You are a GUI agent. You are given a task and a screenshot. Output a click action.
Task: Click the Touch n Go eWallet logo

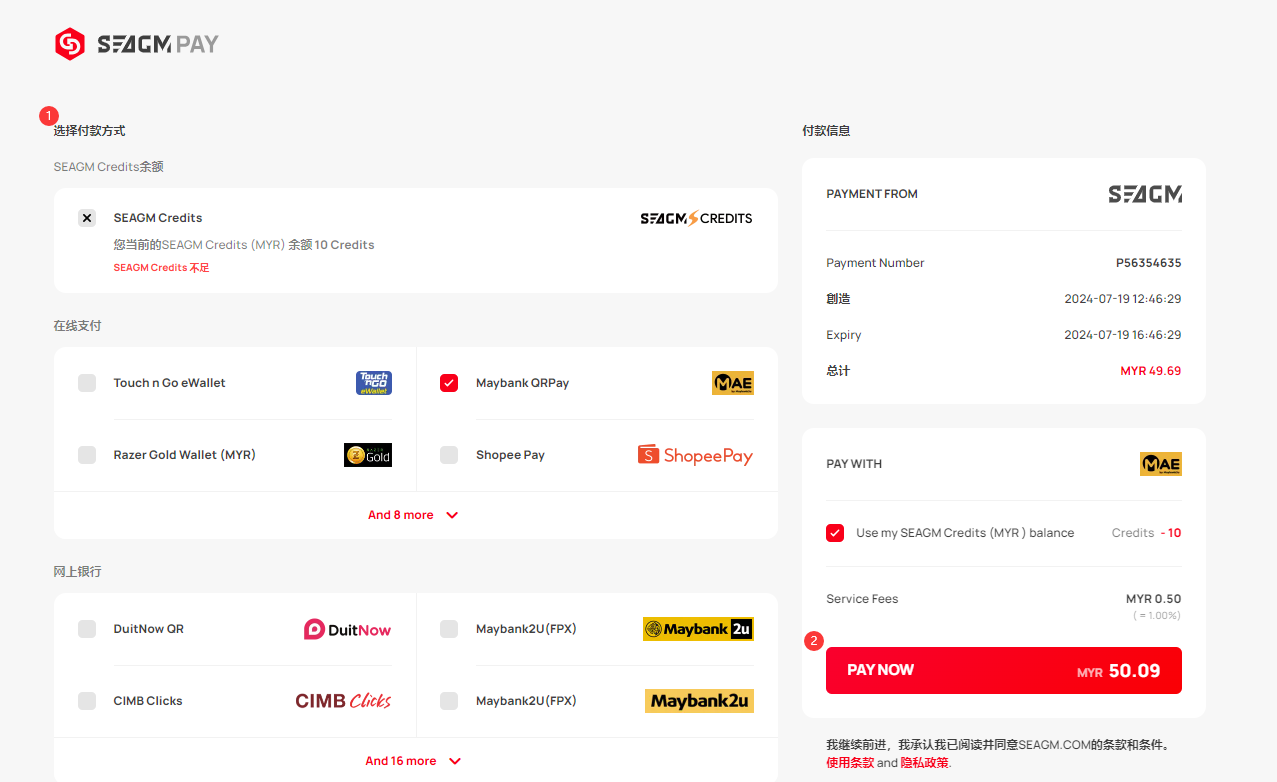[x=374, y=383]
